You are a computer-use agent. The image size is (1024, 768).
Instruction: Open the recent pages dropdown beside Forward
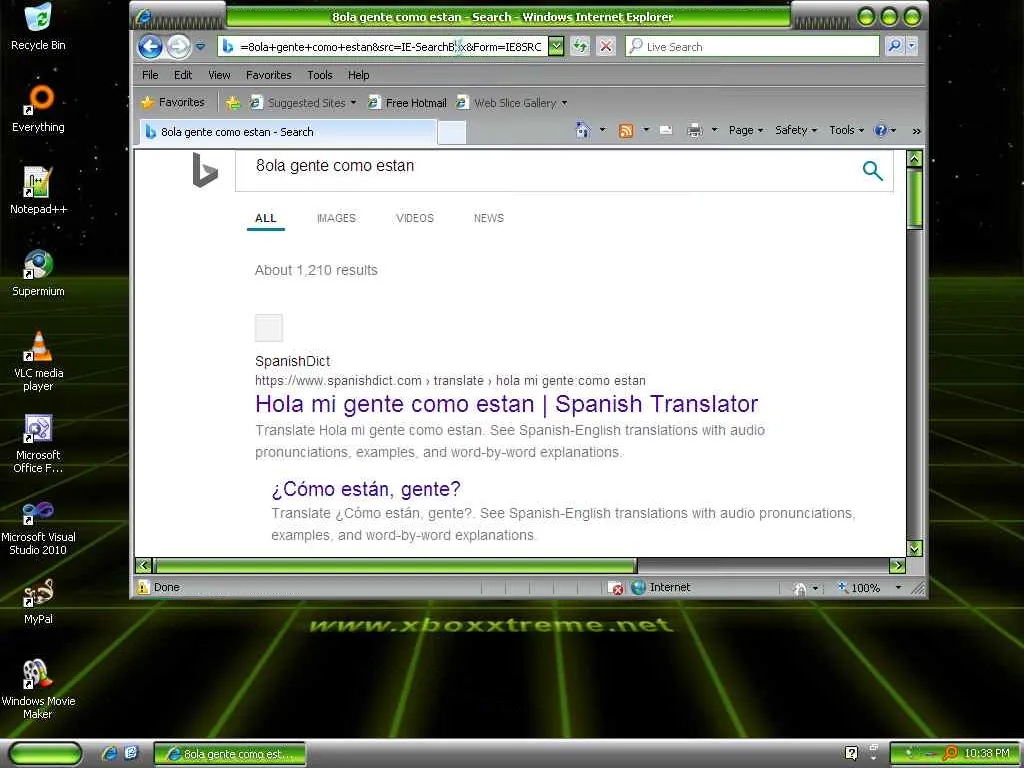pyautogui.click(x=200, y=47)
